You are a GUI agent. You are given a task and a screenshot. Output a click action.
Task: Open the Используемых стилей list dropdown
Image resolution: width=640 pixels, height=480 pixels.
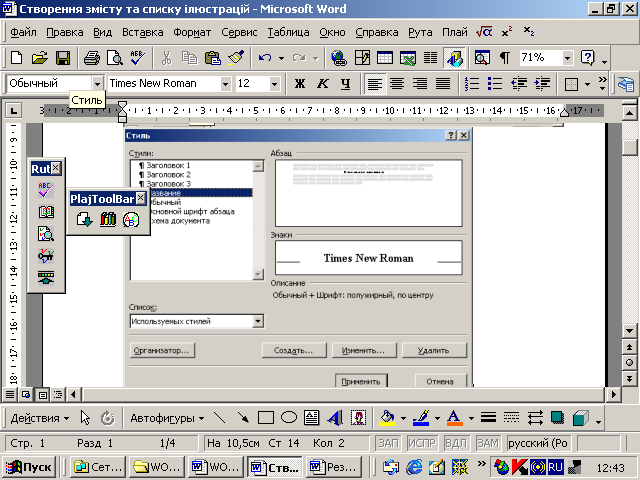[258, 321]
